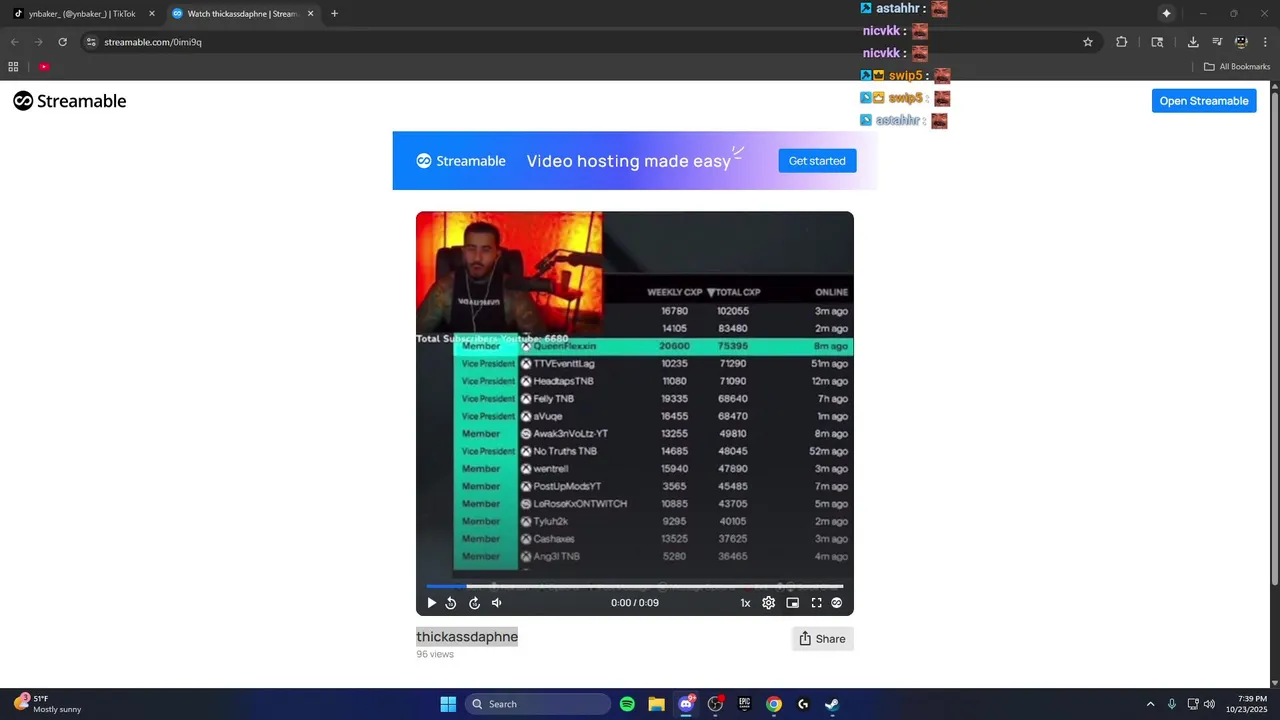The height and width of the screenshot is (720, 1280).
Task: Open Chrome profile avatar
Action: point(1241,42)
